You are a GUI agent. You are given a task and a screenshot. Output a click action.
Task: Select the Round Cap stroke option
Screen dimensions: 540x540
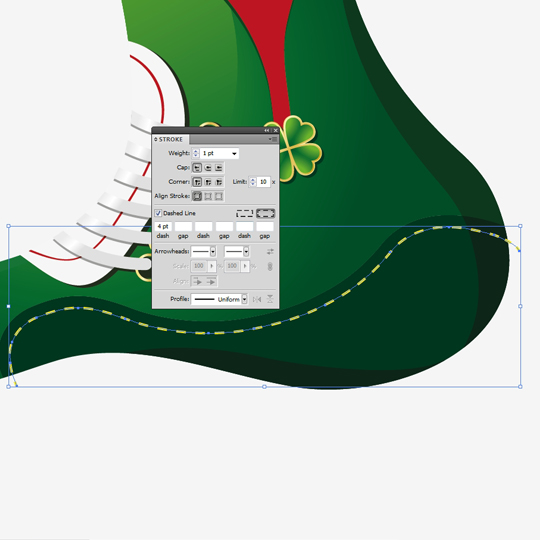[208, 168]
